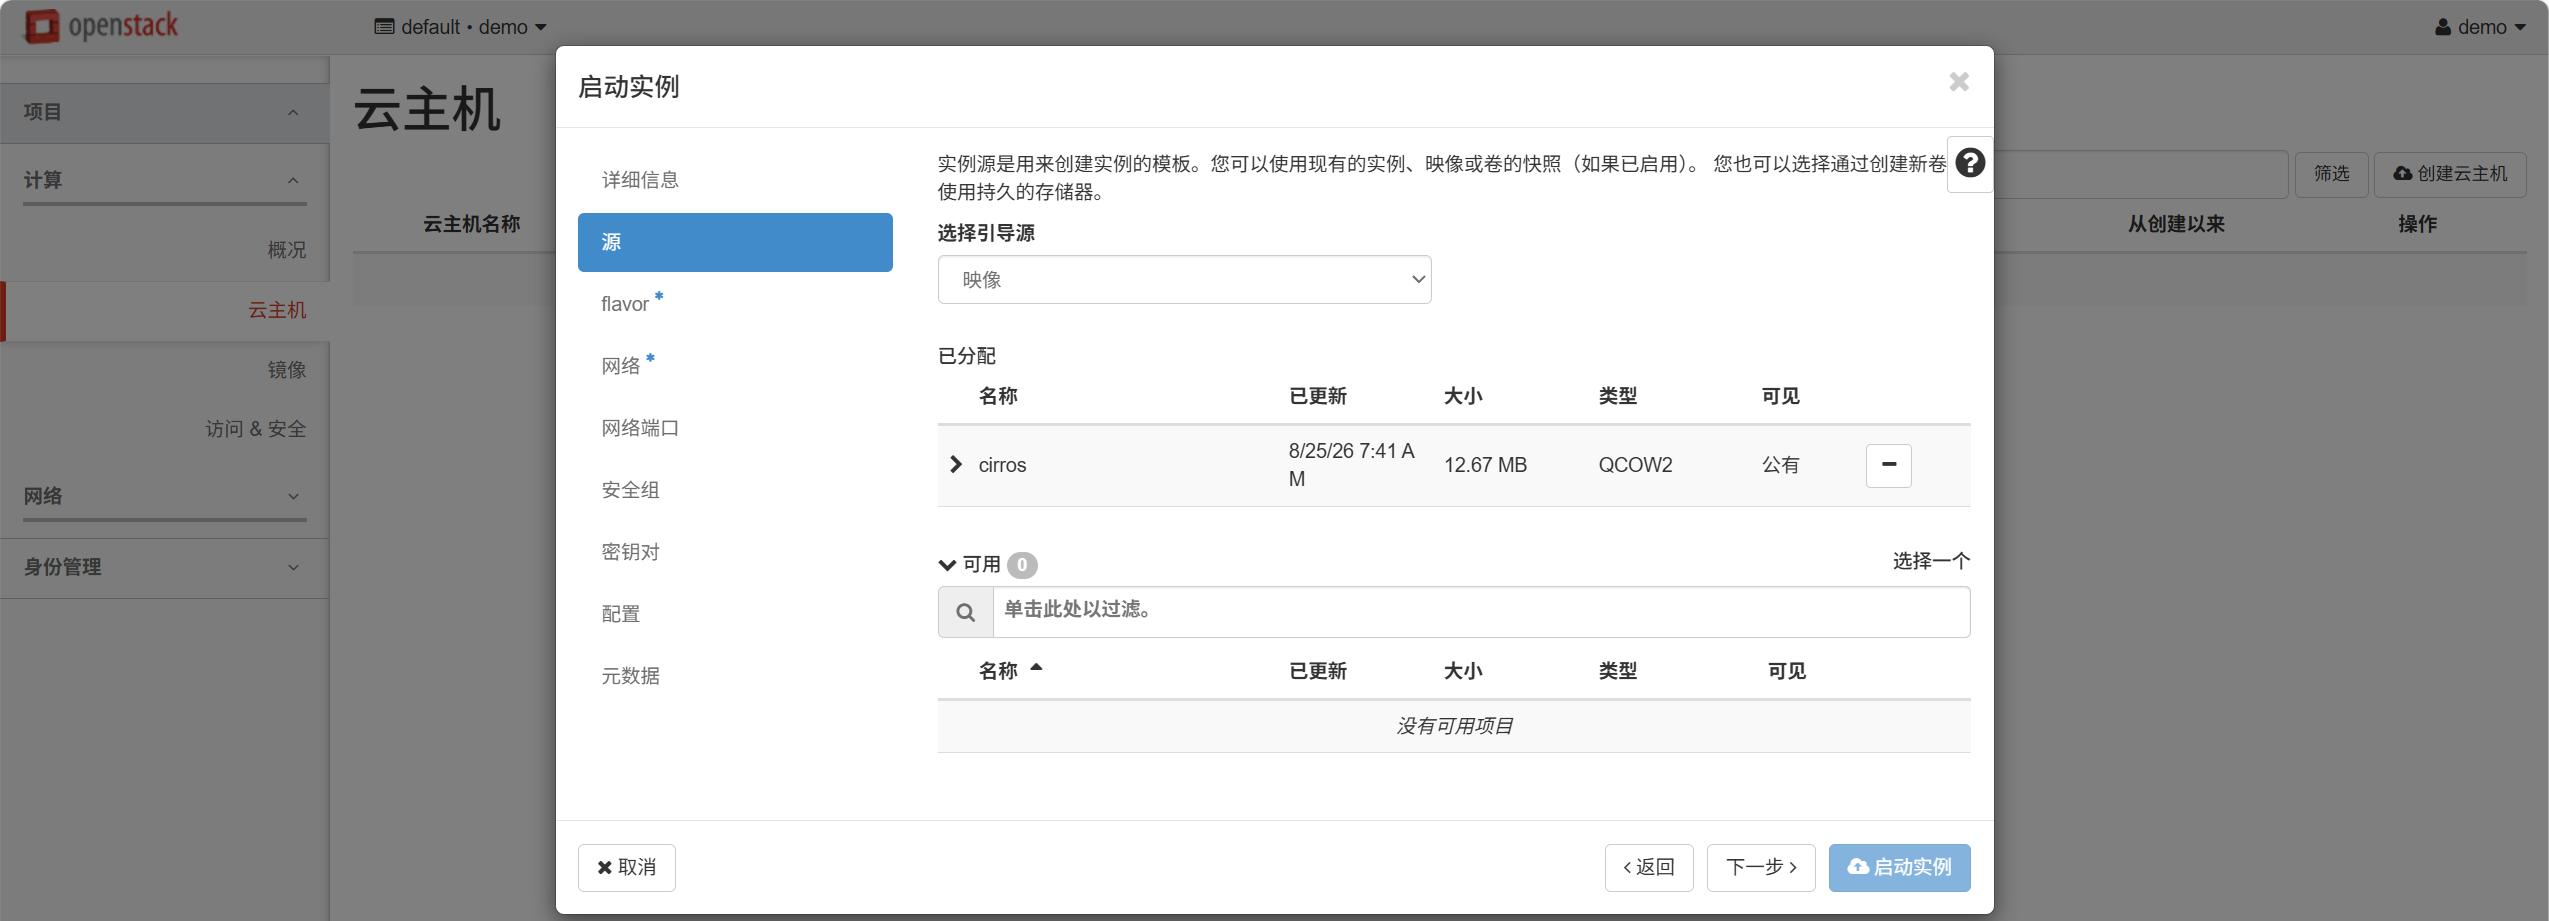Image resolution: width=2549 pixels, height=921 pixels.
Task: Switch to the 详细信息 step
Action: 735,180
